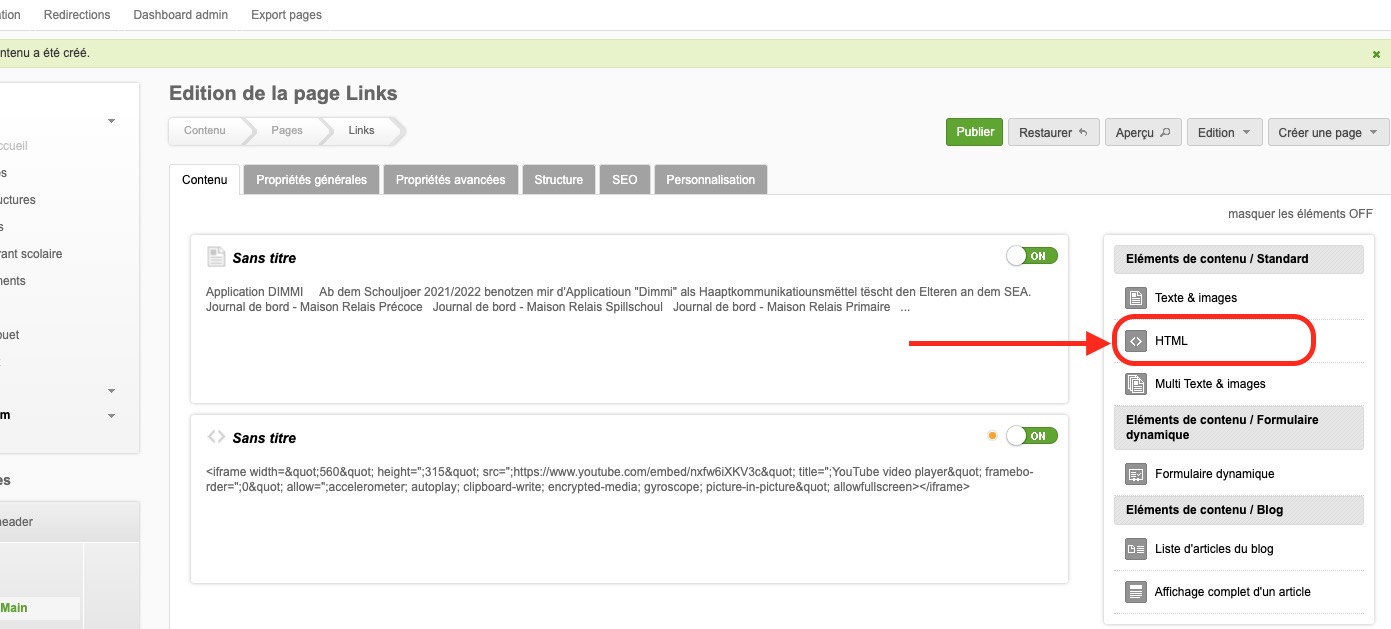Click the Eléments de contenu / Blog heading
This screenshot has width=1391, height=629.
tap(1239, 509)
